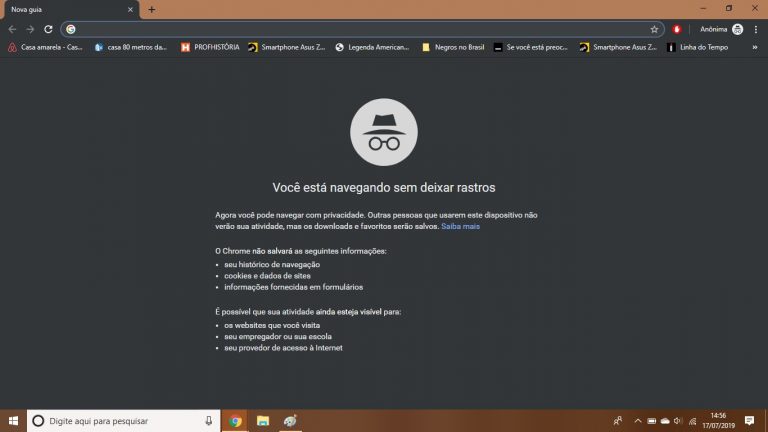Click the People icon in system tray
Image resolution: width=768 pixels, height=432 pixels.
(x=618, y=421)
